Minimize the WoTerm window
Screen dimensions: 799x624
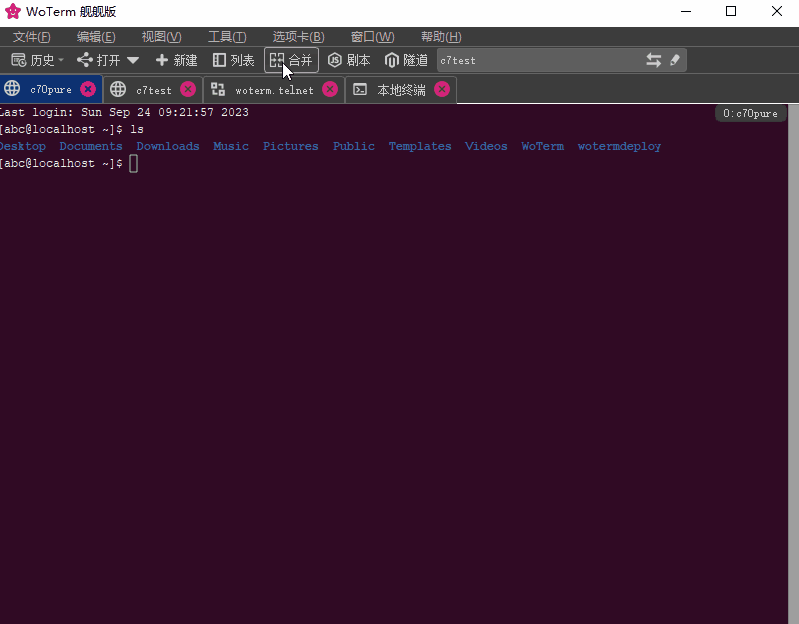coord(686,11)
